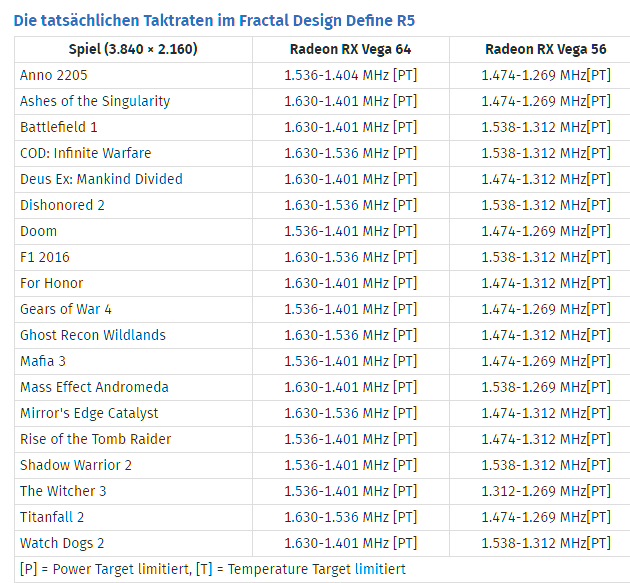Click the Mafia 3 row label

43,361
